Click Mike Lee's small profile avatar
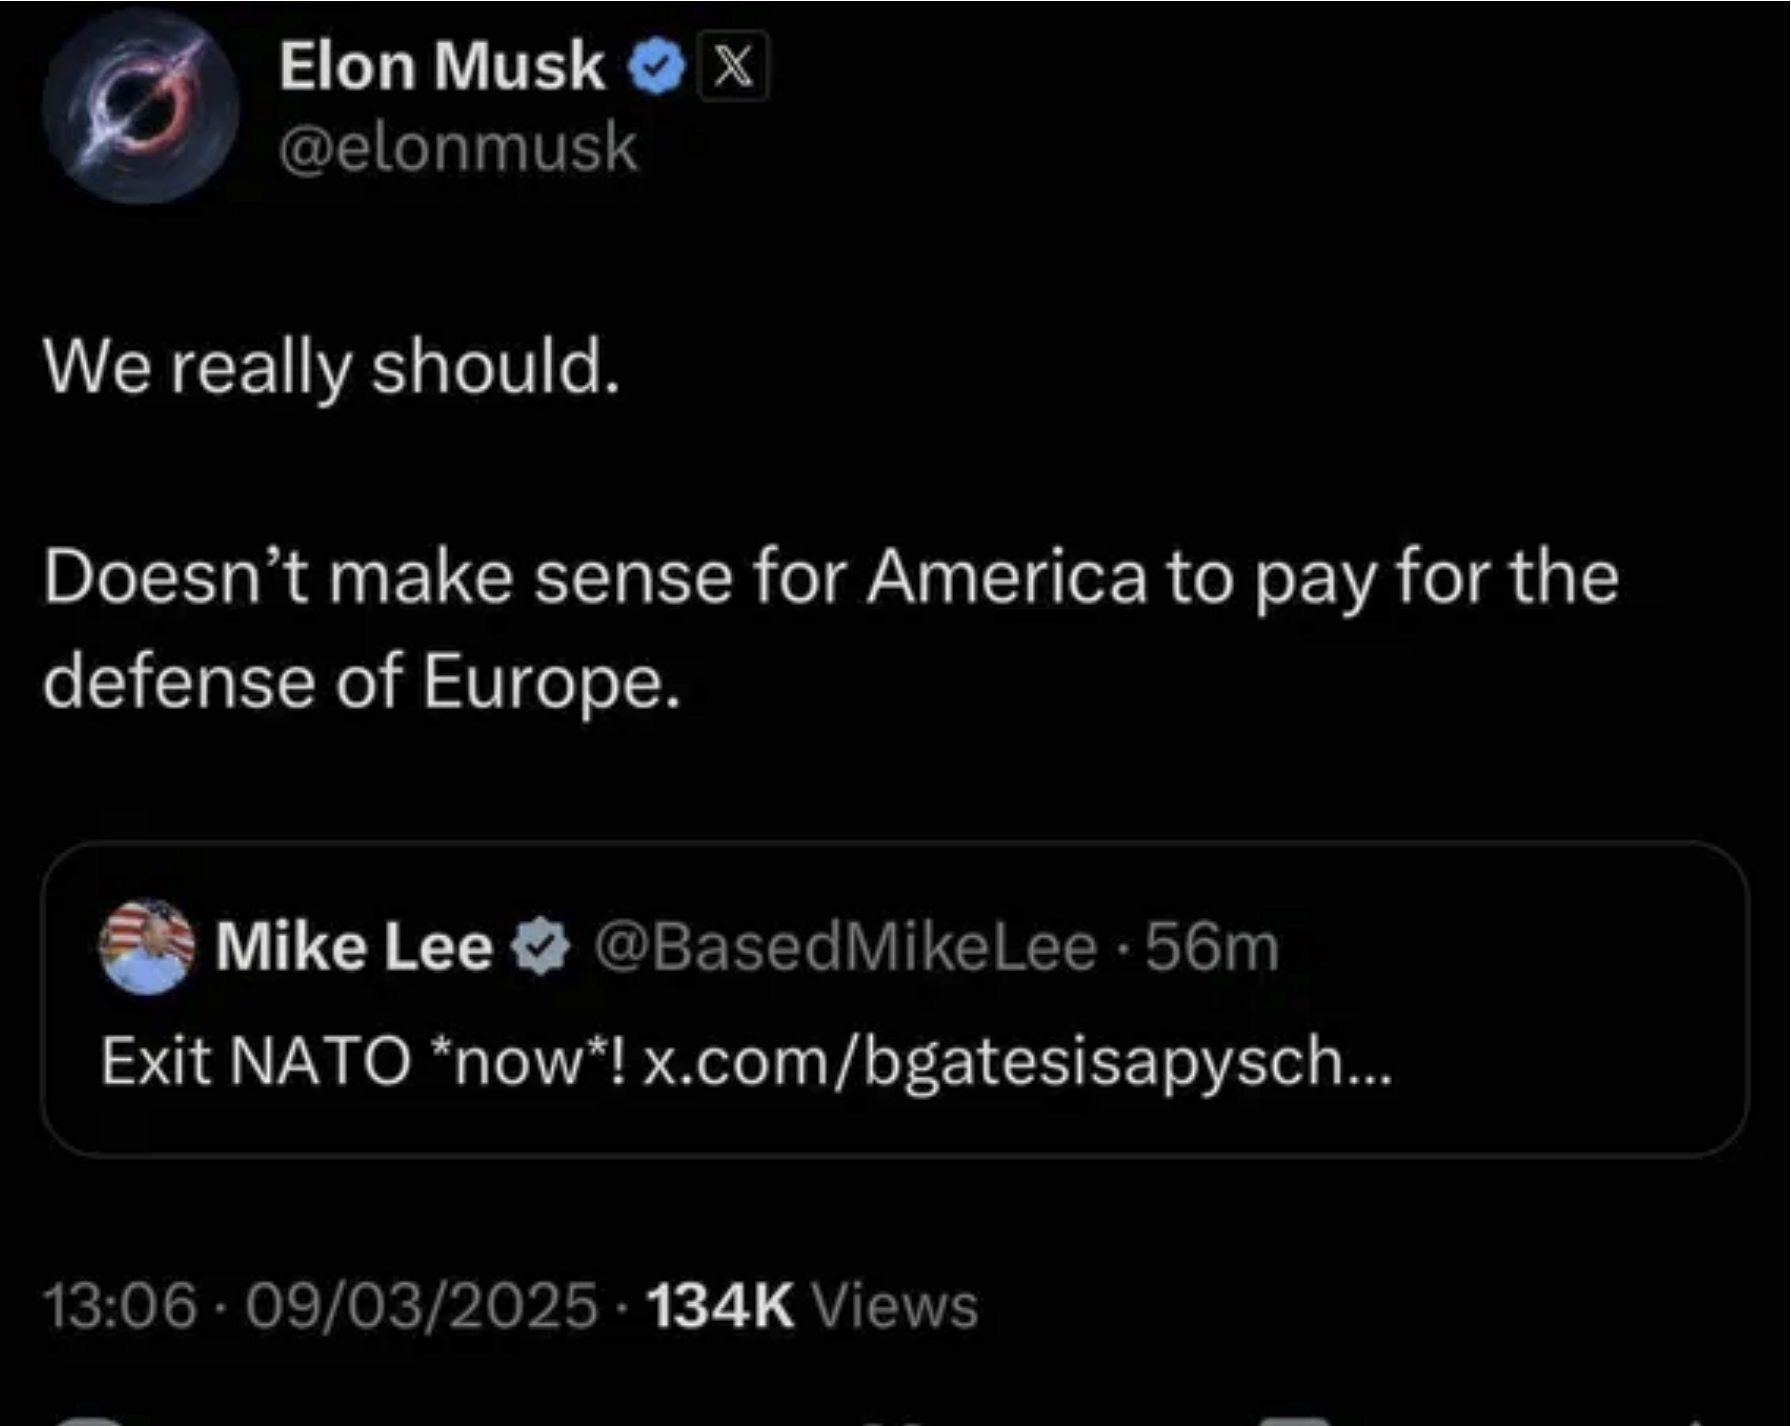This screenshot has width=1791, height=1426. [x=147, y=946]
